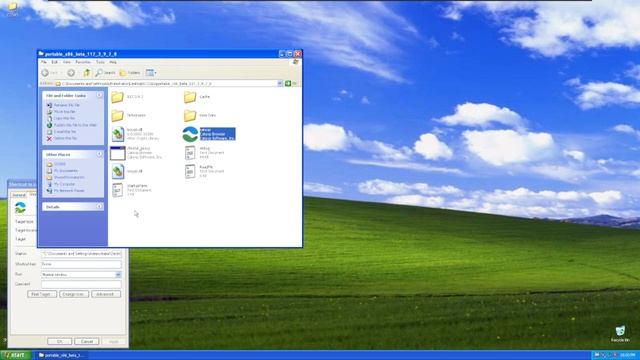Select the Cache folder
640x360 pixels.
tap(197, 97)
